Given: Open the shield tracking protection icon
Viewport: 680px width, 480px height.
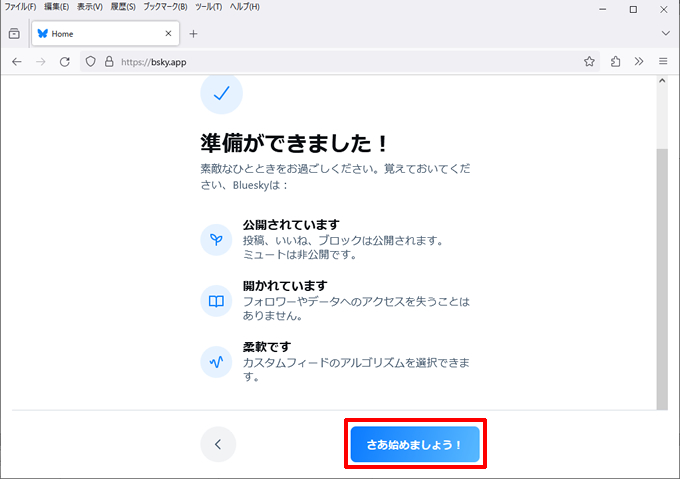Looking at the screenshot, I should pyautogui.click(x=90, y=62).
